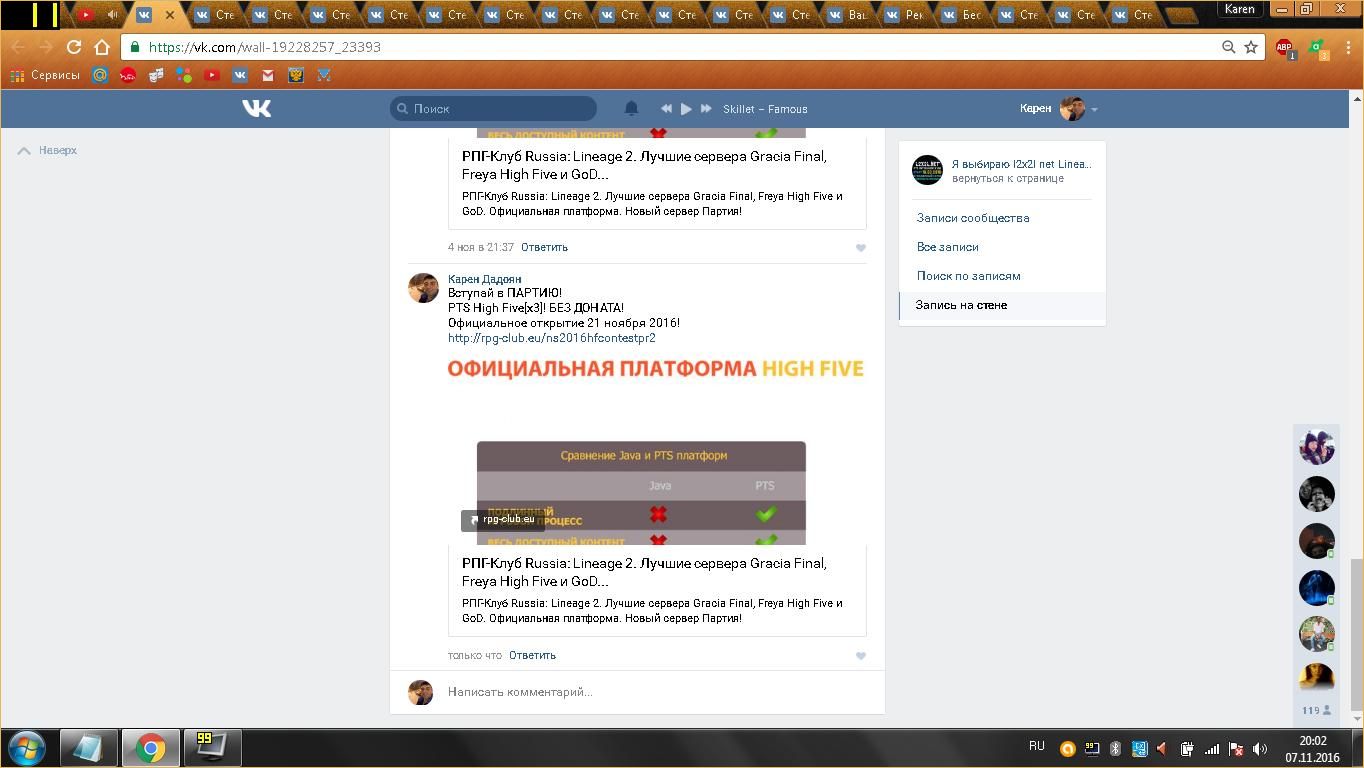This screenshot has height=768, width=1364.
Task: Reload the page using browser refresh icon
Action: (74, 47)
